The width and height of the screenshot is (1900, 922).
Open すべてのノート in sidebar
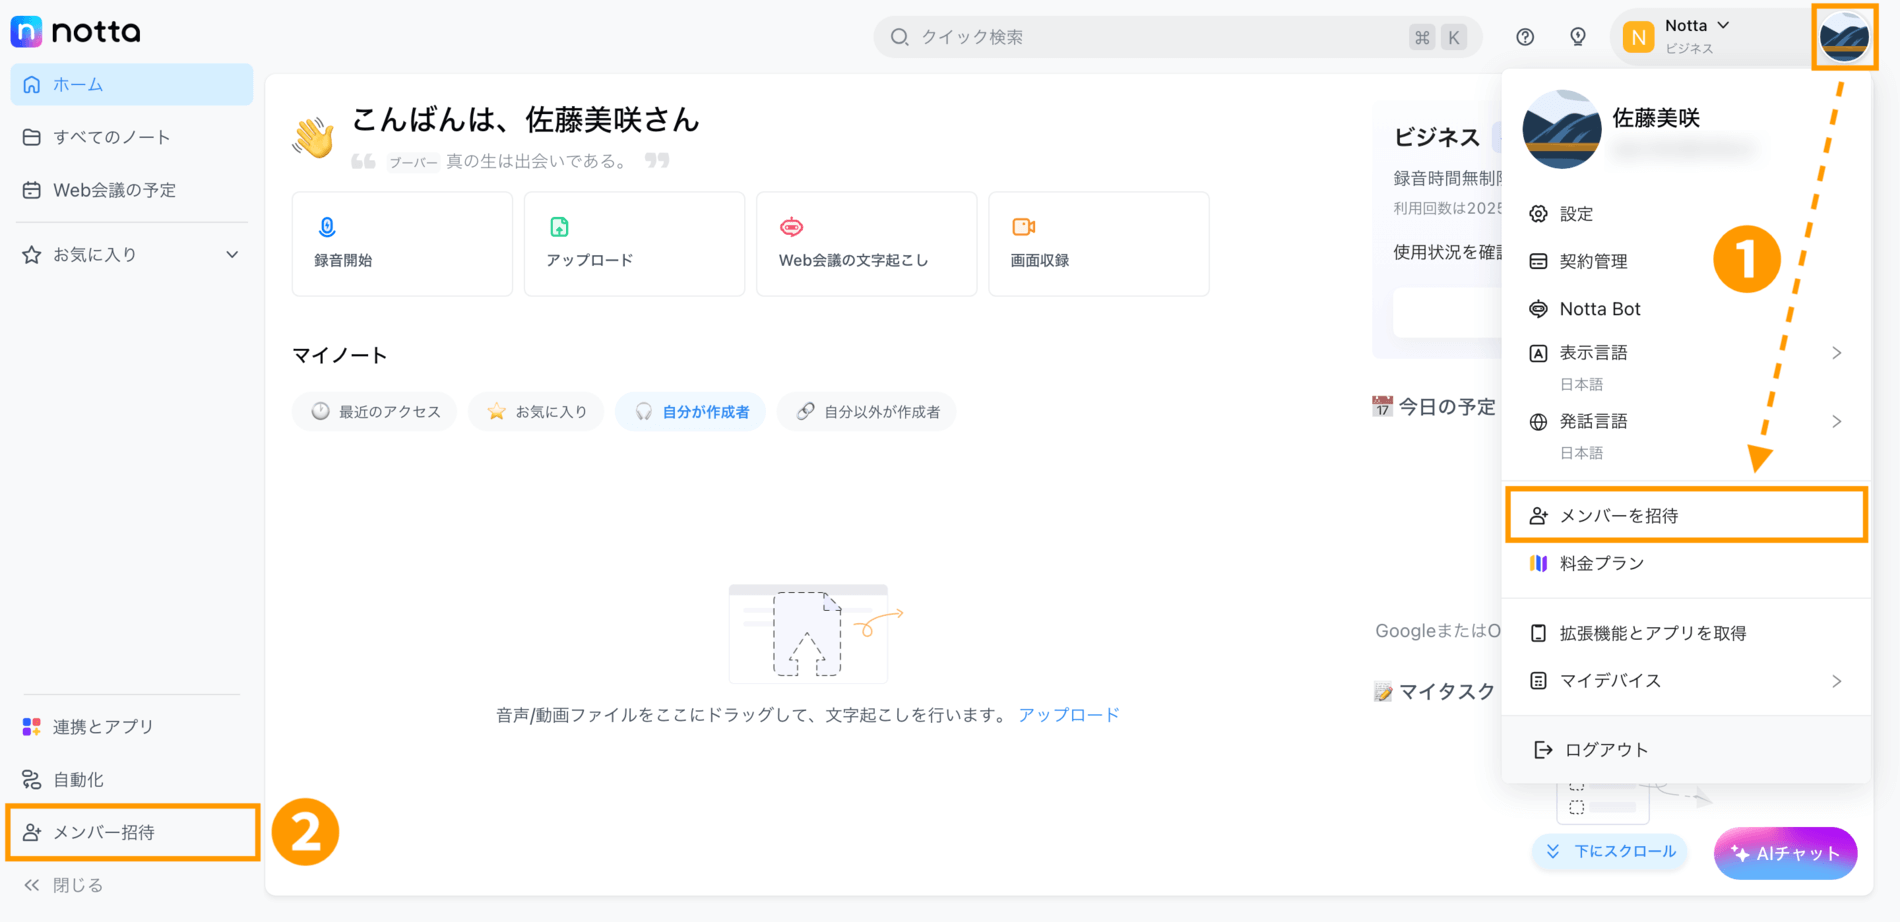[x=131, y=137]
